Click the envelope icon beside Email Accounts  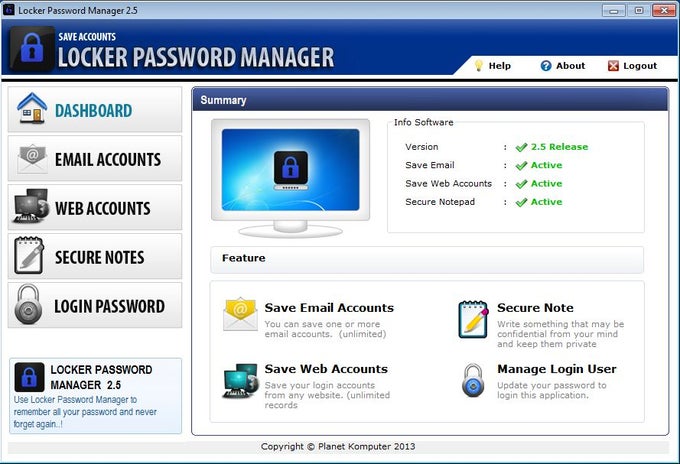click(x=32, y=159)
